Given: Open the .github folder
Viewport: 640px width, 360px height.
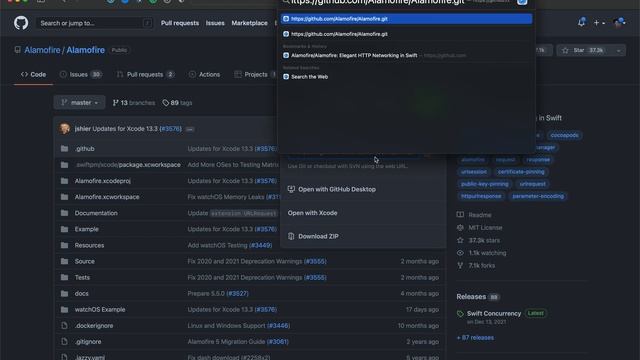Looking at the screenshot, I should [84, 149].
